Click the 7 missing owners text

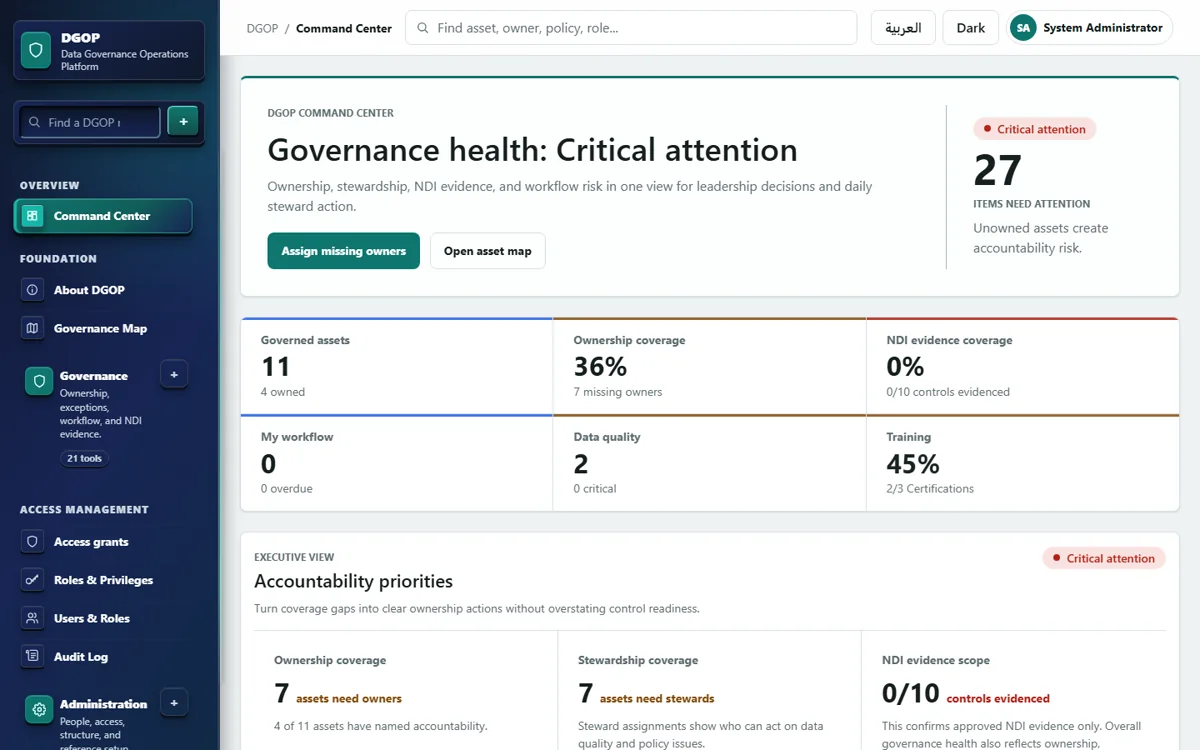pyautogui.click(x=618, y=392)
